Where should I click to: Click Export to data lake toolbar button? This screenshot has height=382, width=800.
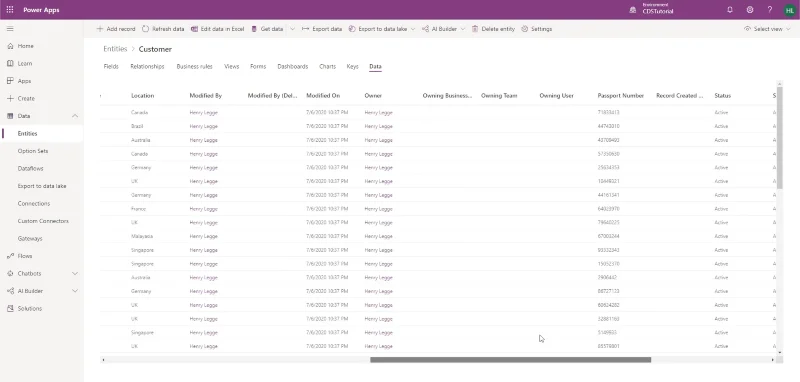pos(378,29)
